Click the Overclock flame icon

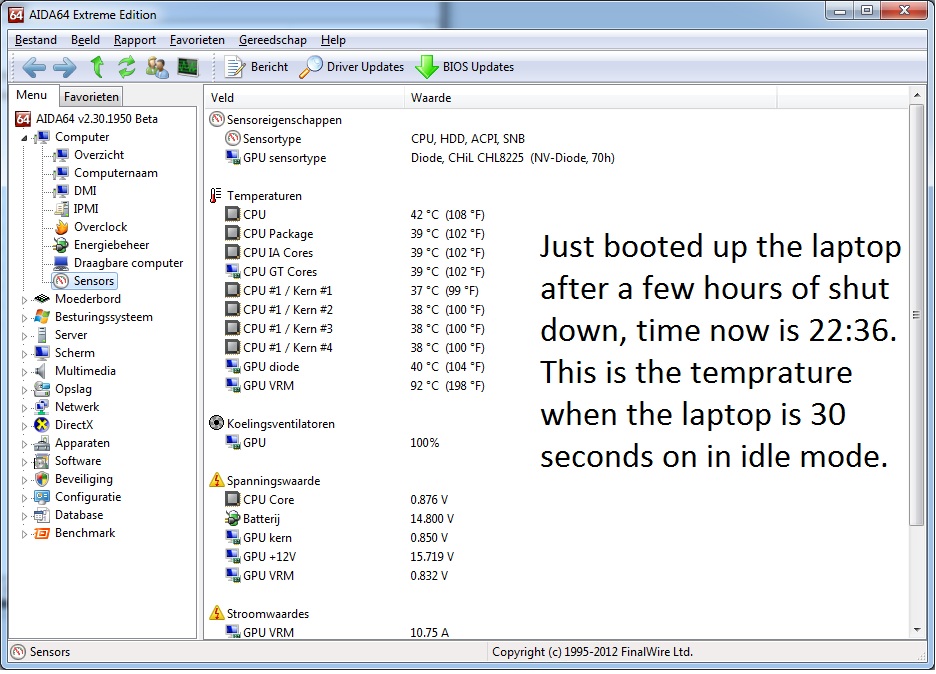click(x=61, y=227)
